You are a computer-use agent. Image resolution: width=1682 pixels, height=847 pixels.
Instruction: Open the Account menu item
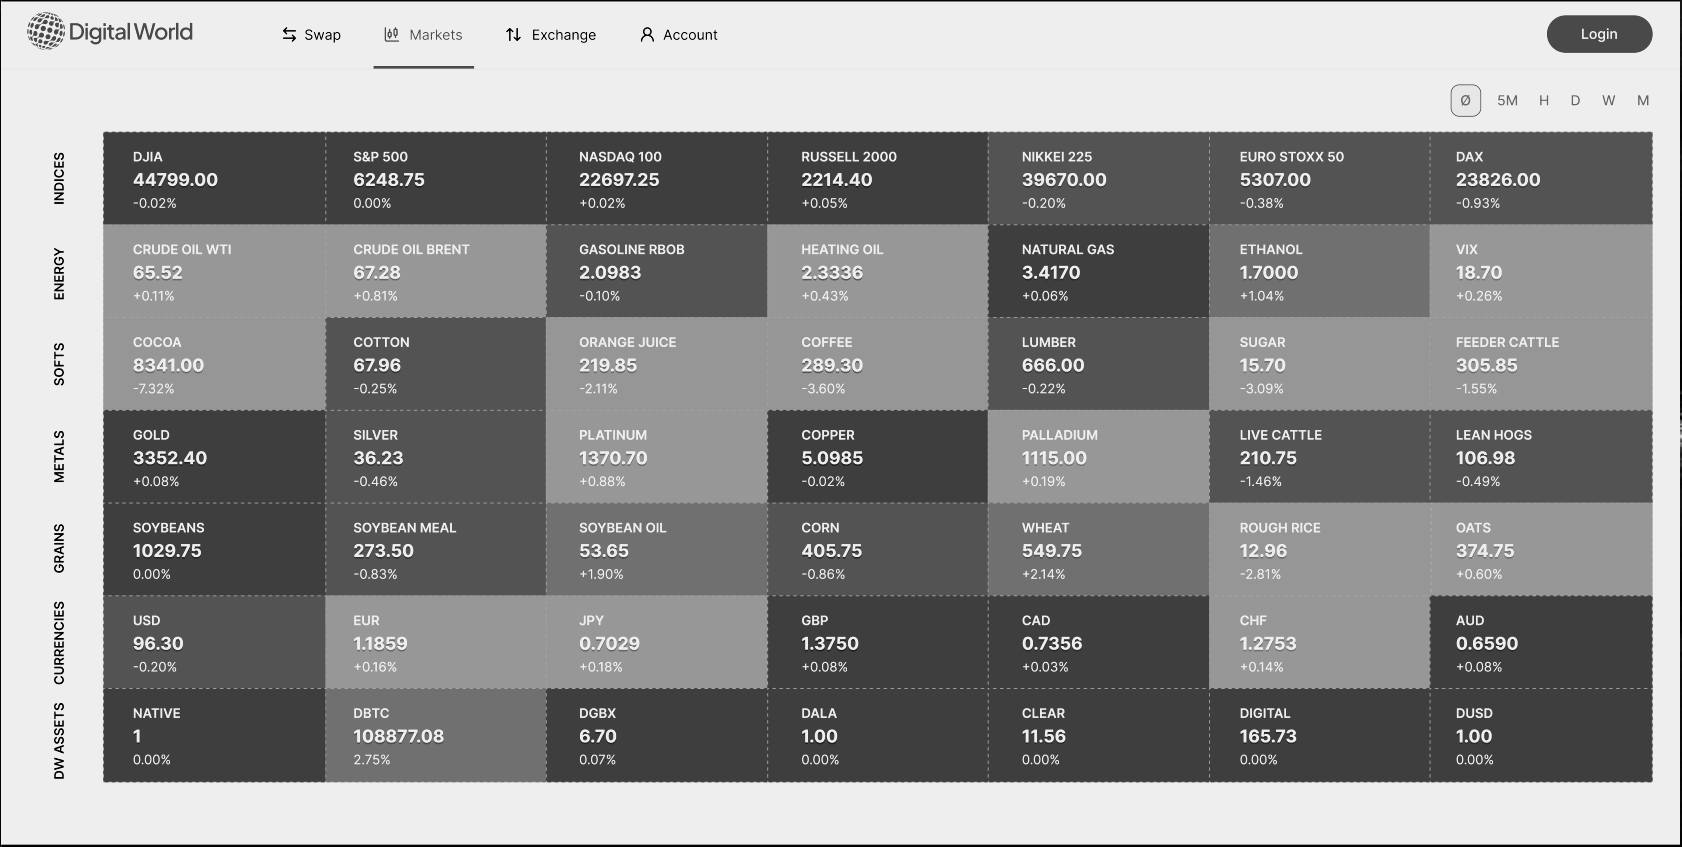click(x=690, y=35)
